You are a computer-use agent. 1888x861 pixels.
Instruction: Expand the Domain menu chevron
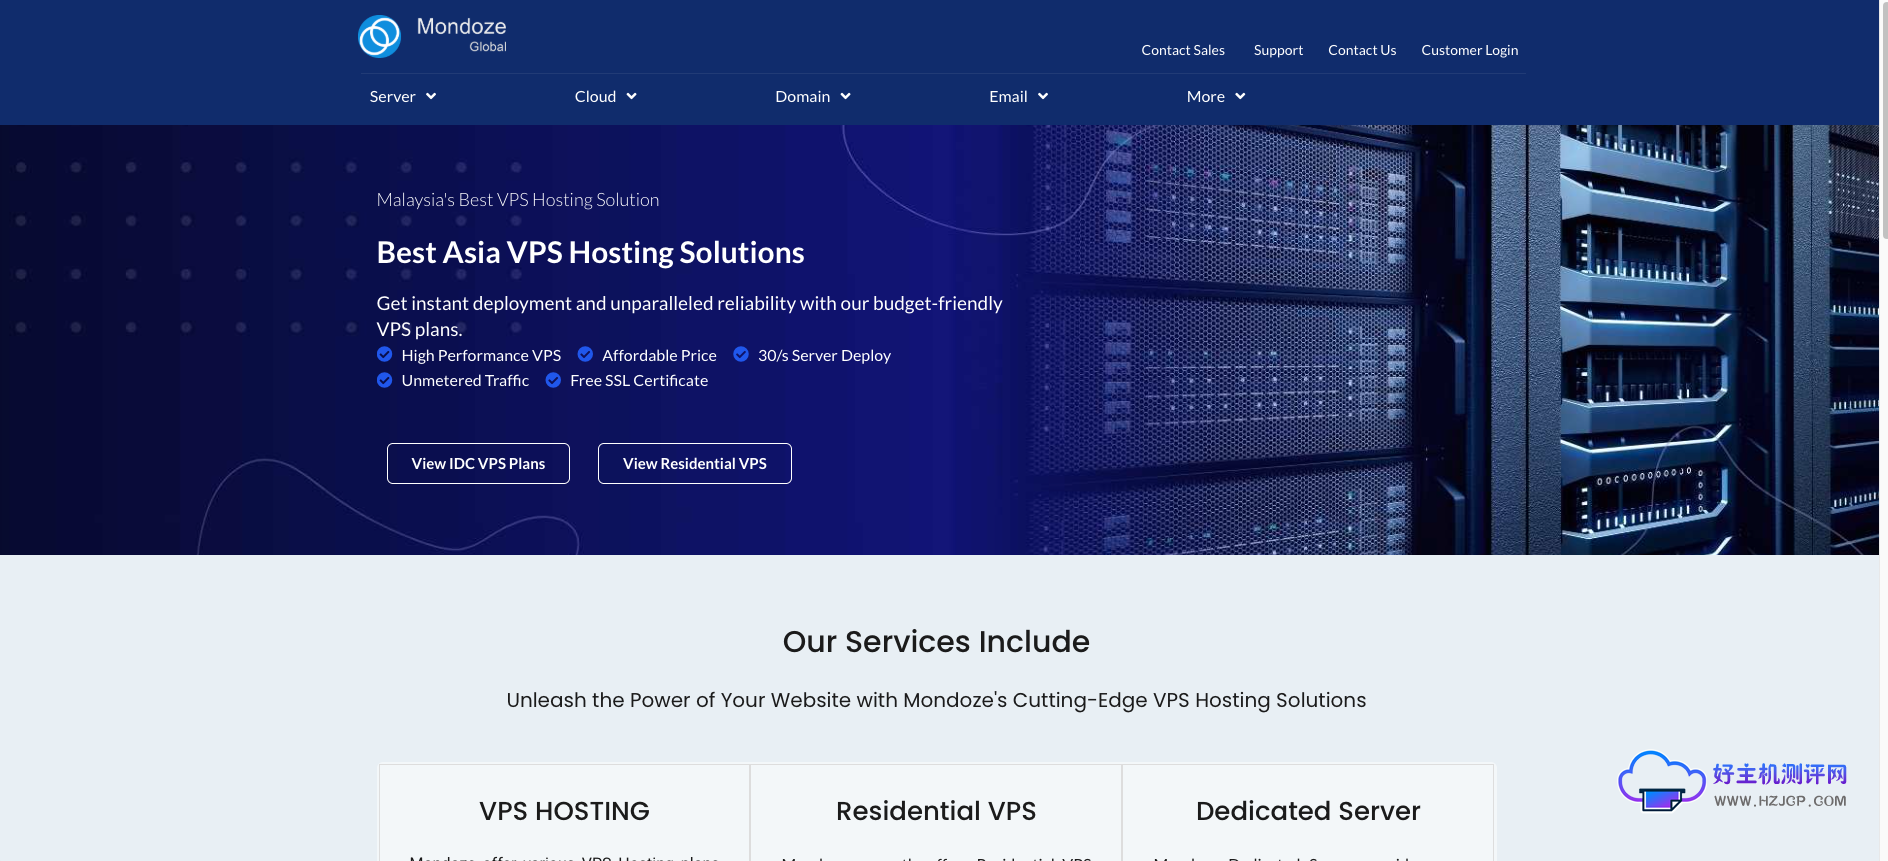(x=845, y=97)
